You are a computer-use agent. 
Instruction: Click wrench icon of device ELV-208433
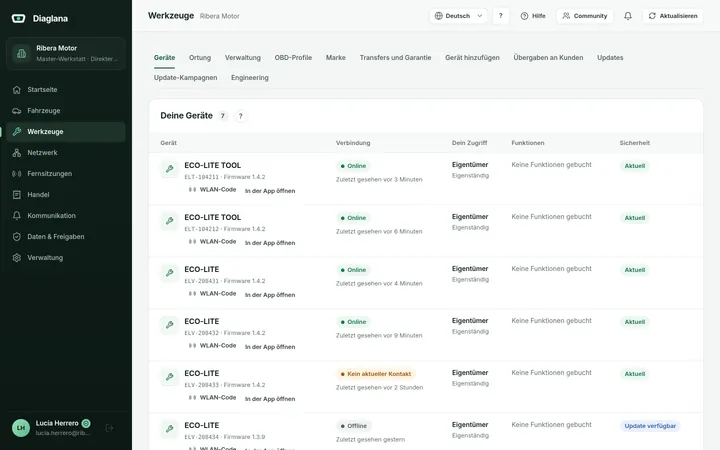pyautogui.click(x=169, y=377)
